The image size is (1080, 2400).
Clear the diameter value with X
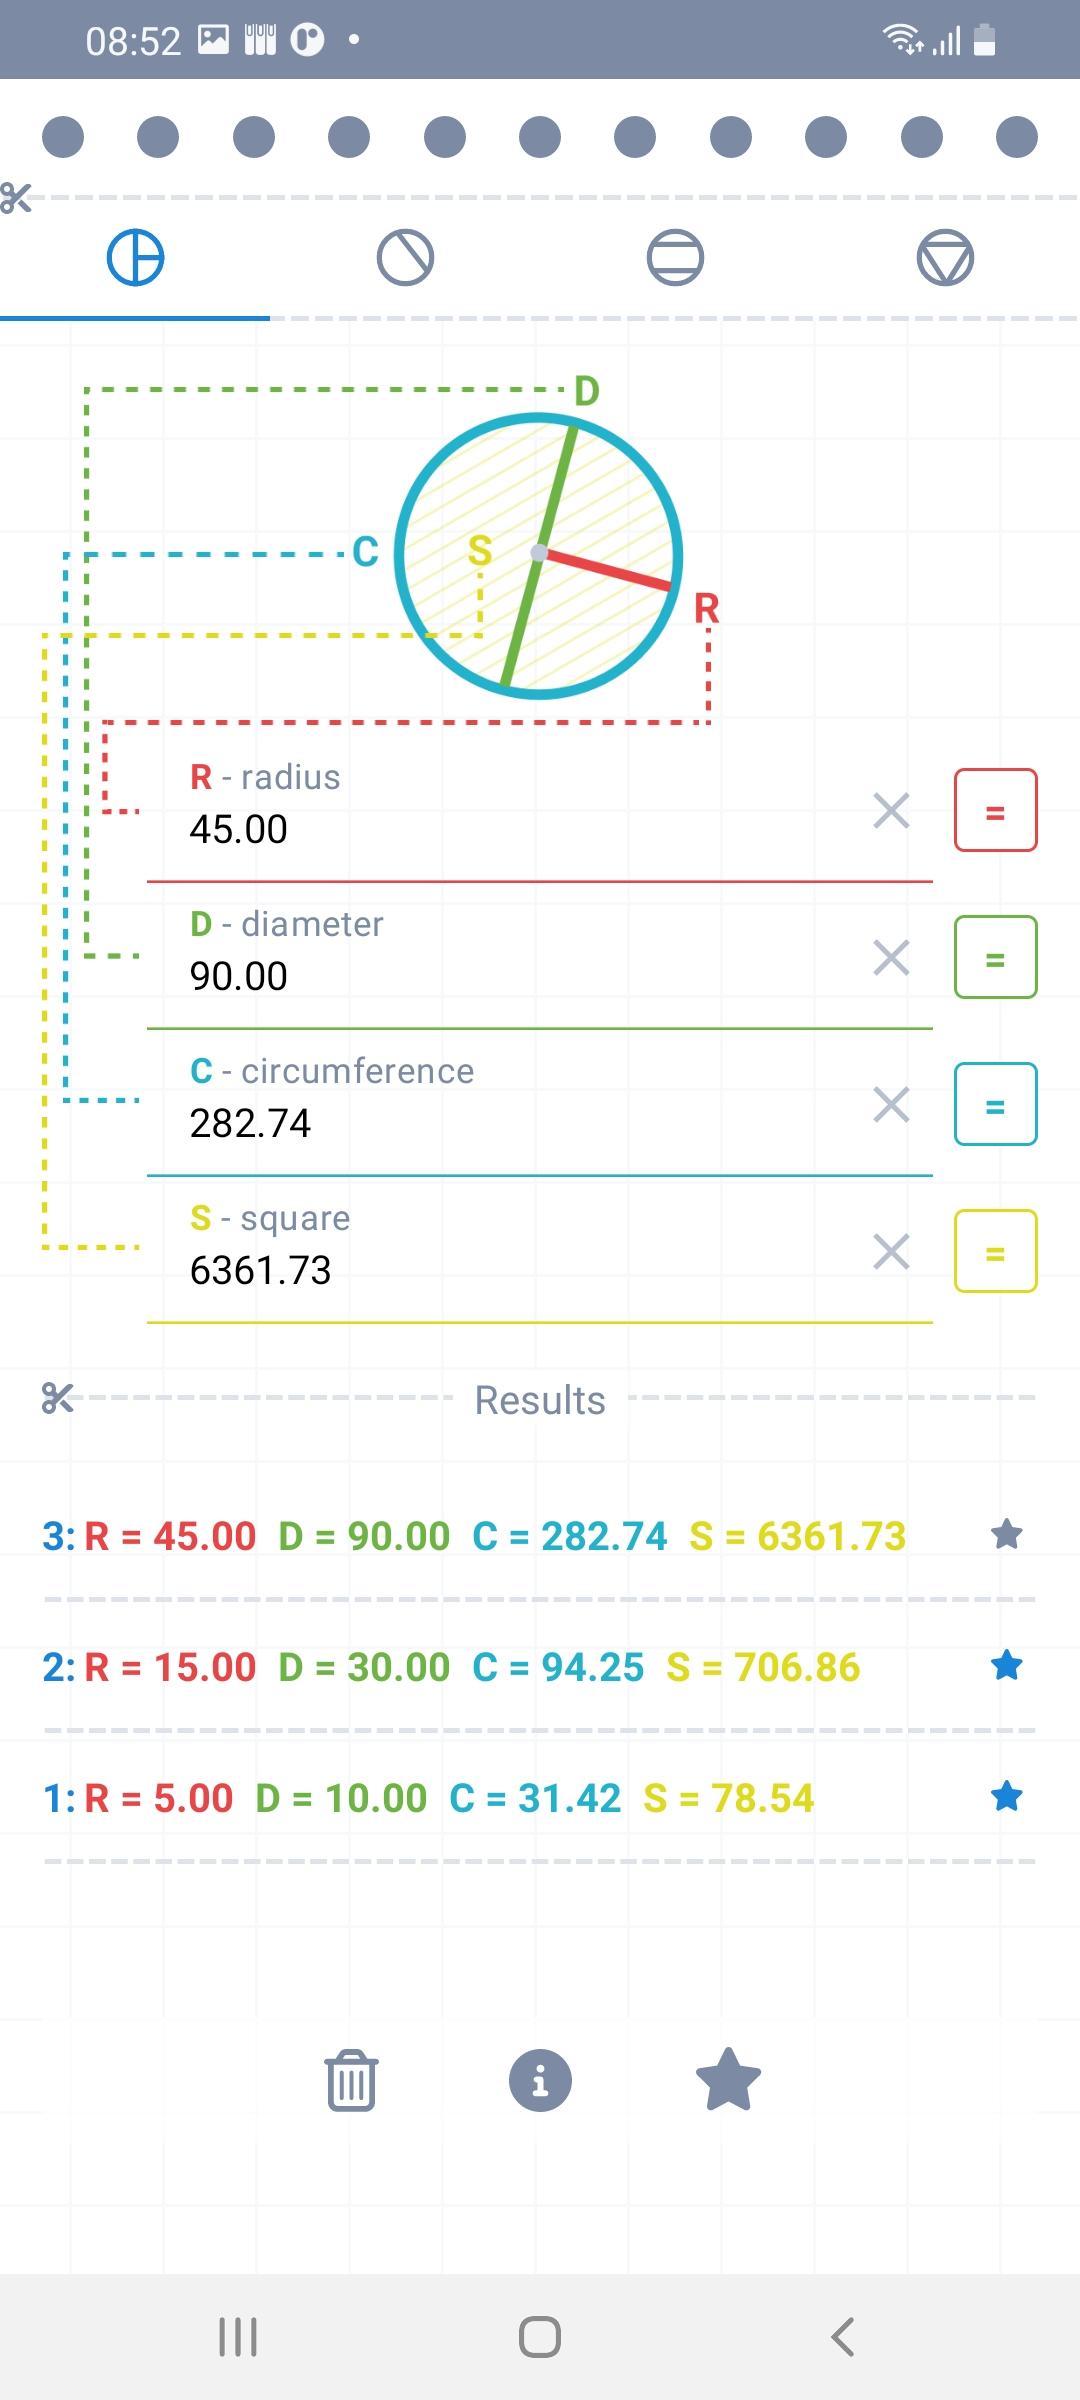[x=891, y=958]
